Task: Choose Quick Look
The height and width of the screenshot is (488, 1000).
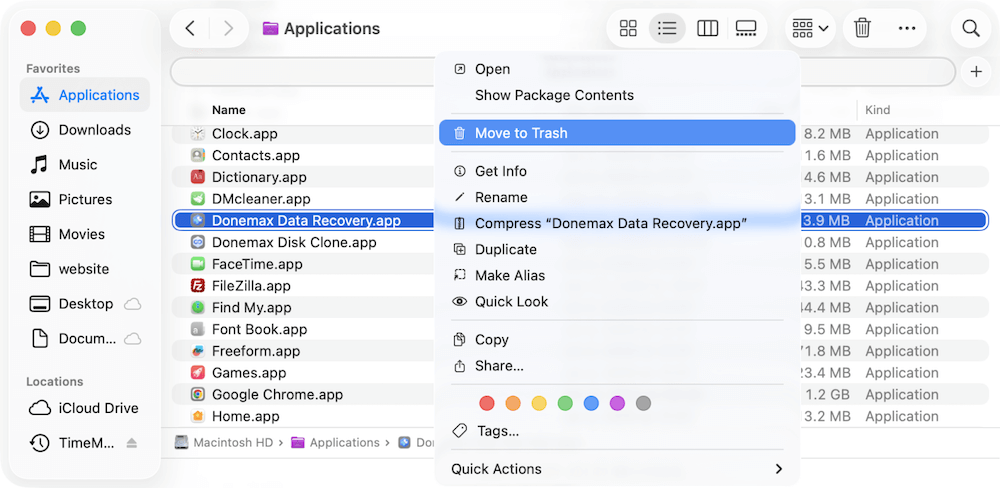Action: tap(617, 302)
